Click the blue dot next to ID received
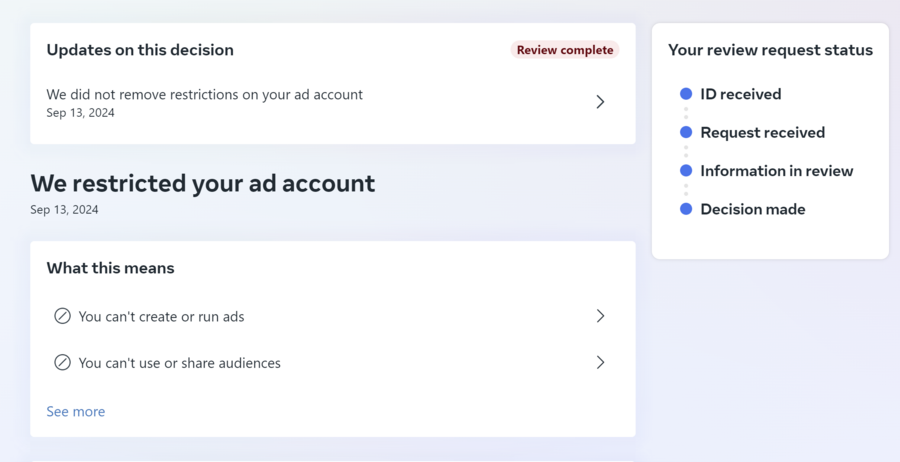Viewport: 900px width, 462px height. [x=686, y=94]
